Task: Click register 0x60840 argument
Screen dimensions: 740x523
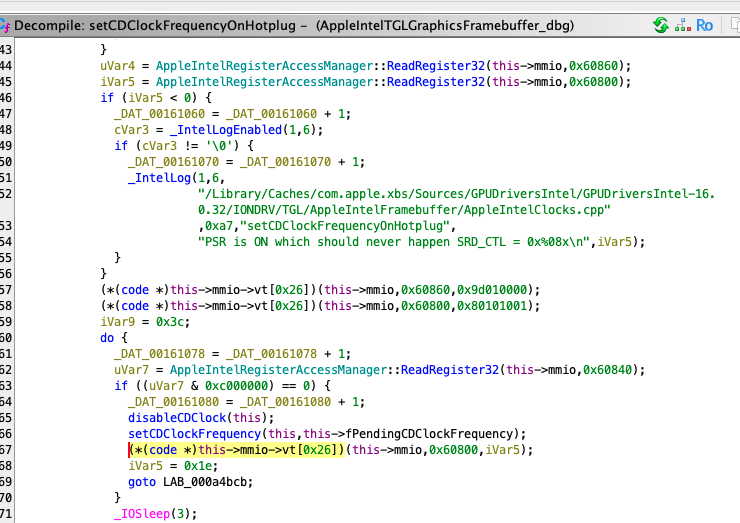Action: tap(607, 370)
